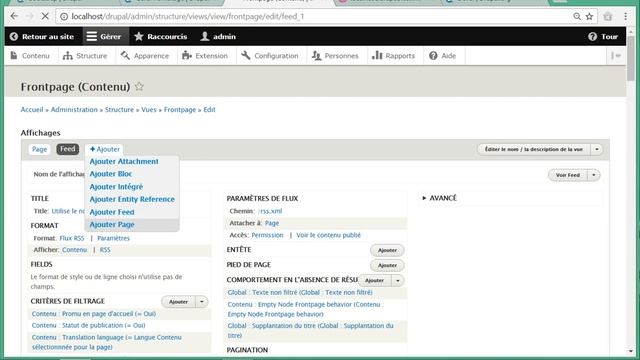This screenshot has width=640, height=360.
Task: Click the Accueil breadcrumb link
Action: (x=32, y=110)
